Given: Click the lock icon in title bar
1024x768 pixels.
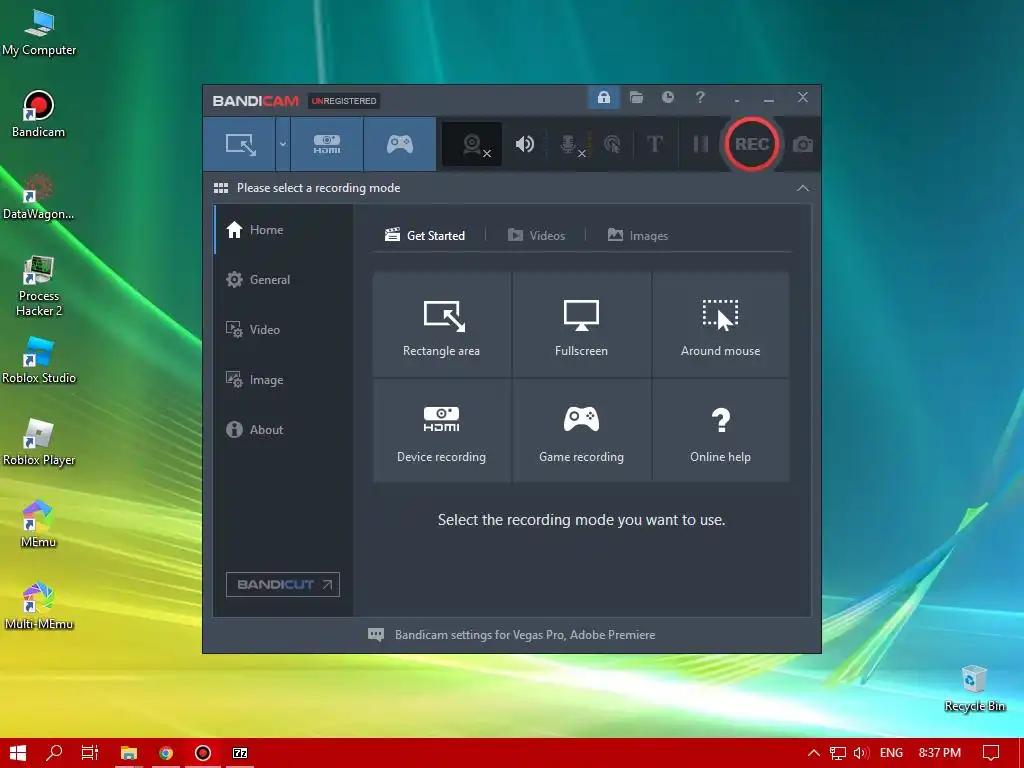Looking at the screenshot, I should click(603, 98).
